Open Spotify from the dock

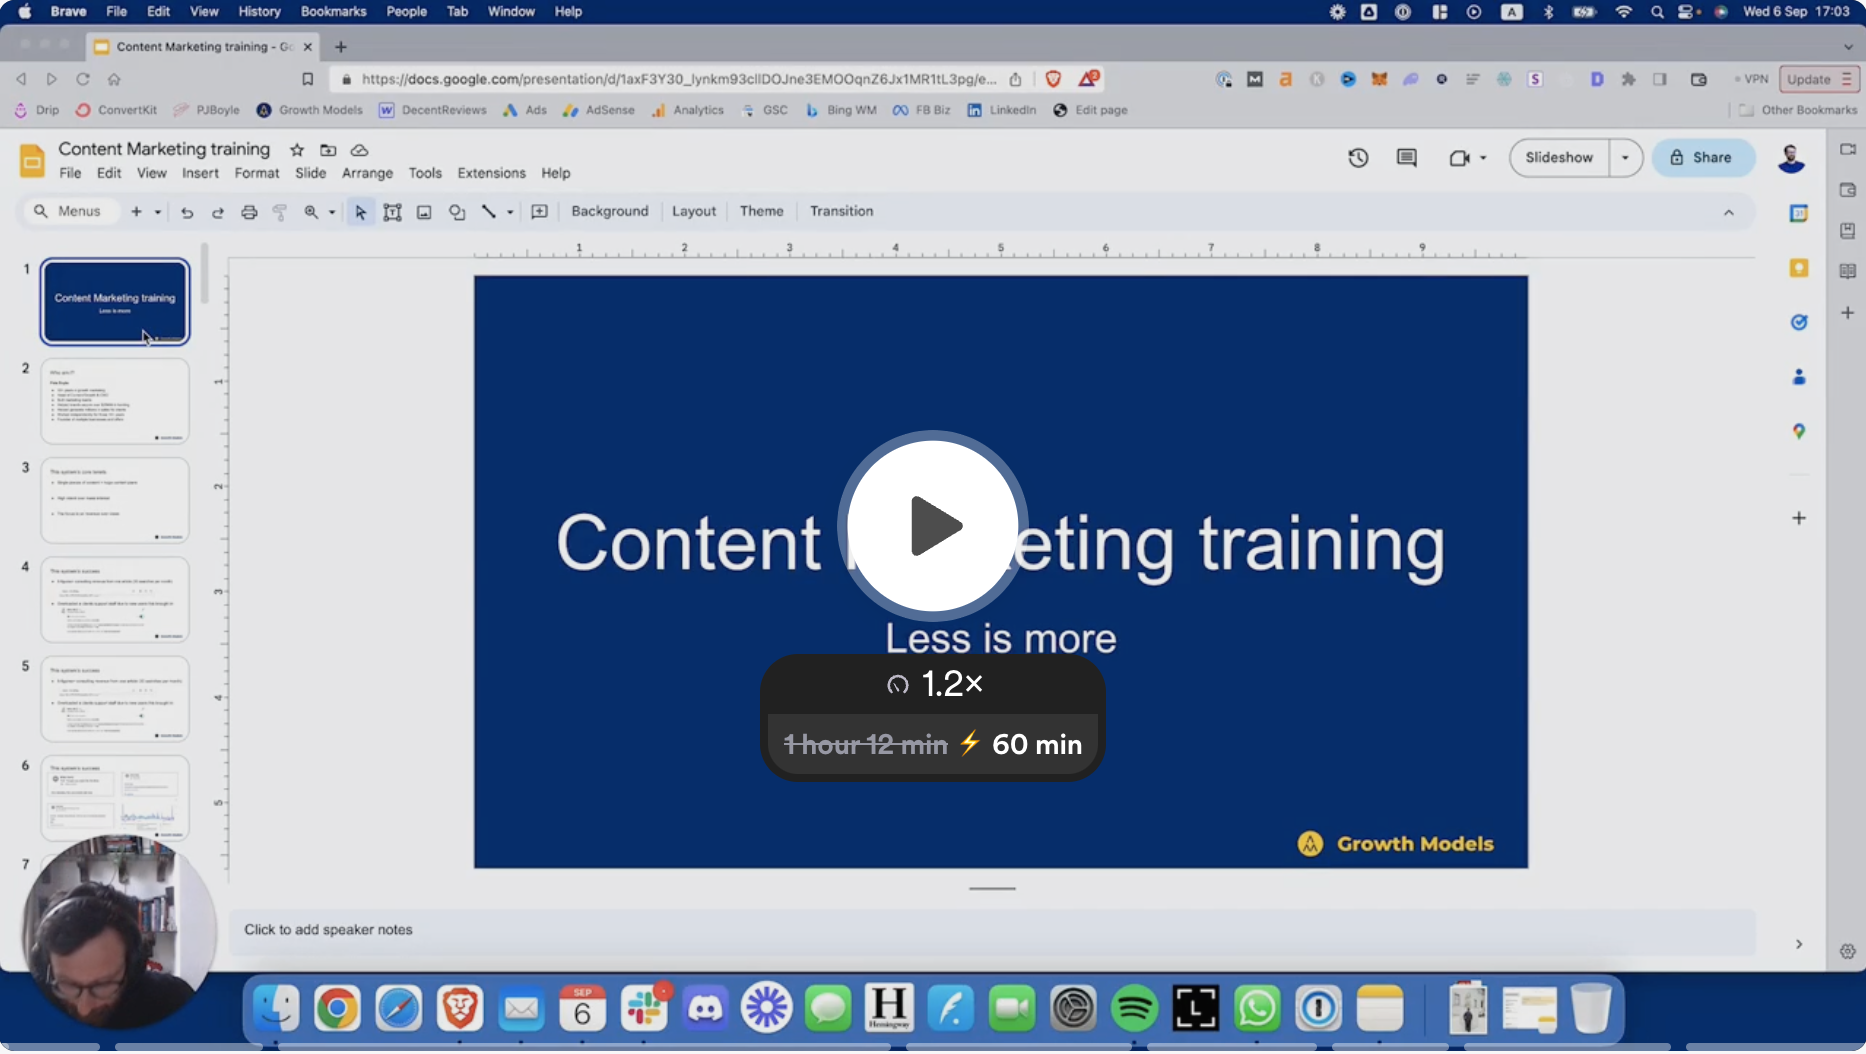pos(1134,1008)
